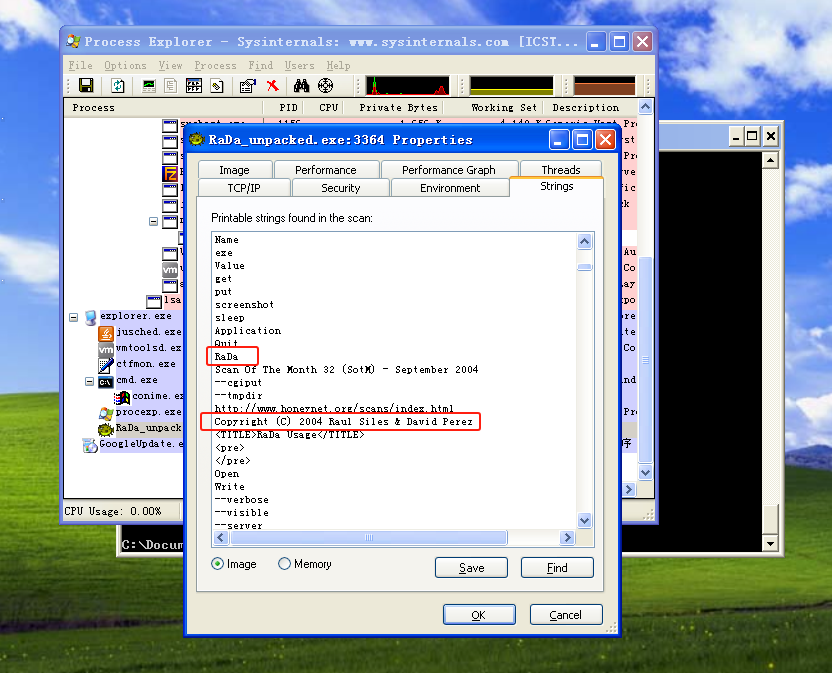
Task: Select the cmd.exe process row
Action: 137,380
